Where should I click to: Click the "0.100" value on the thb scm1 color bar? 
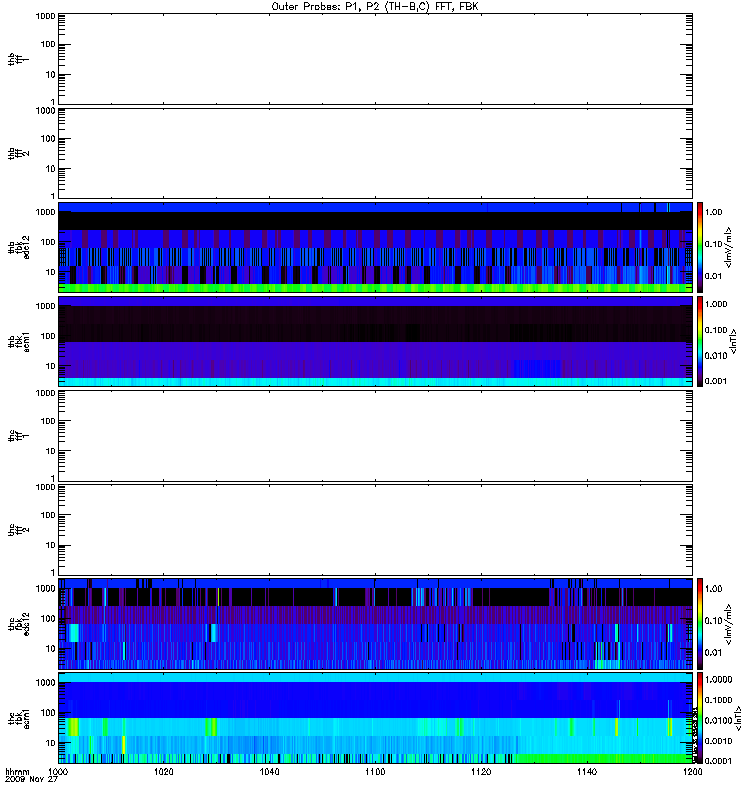[716, 330]
